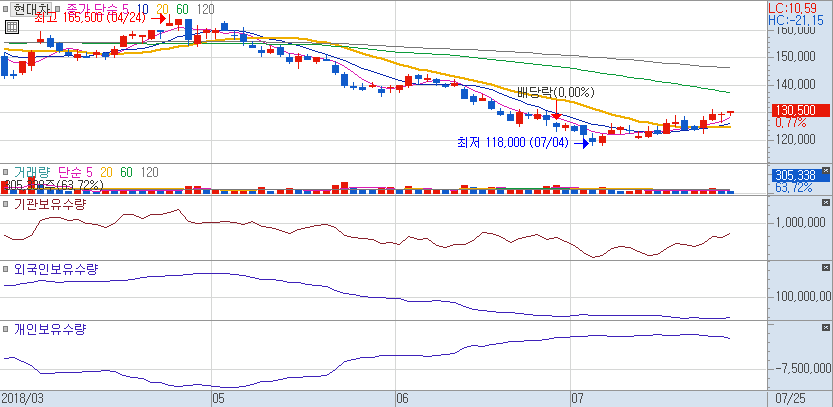Select the 기관보유수량 panel title
Image resolution: width=833 pixels, height=407 pixels.
pos(49,204)
